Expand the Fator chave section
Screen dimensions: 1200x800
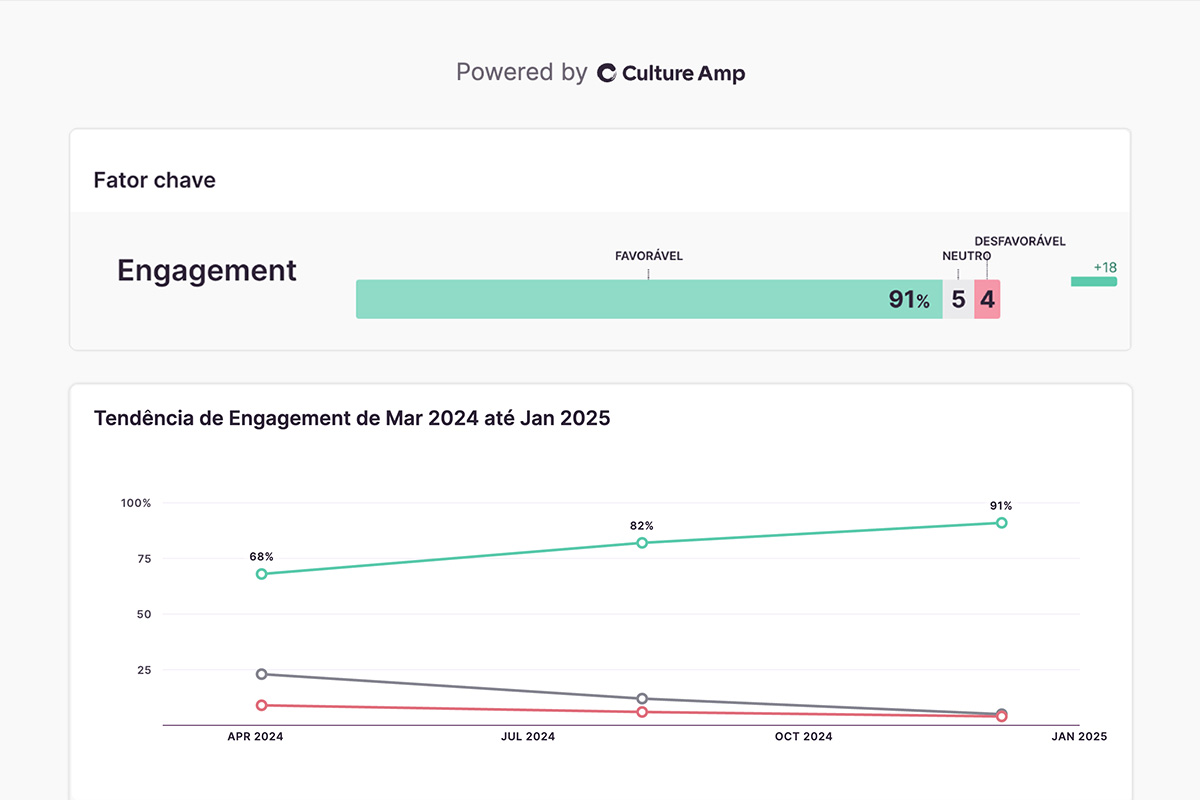click(x=154, y=180)
